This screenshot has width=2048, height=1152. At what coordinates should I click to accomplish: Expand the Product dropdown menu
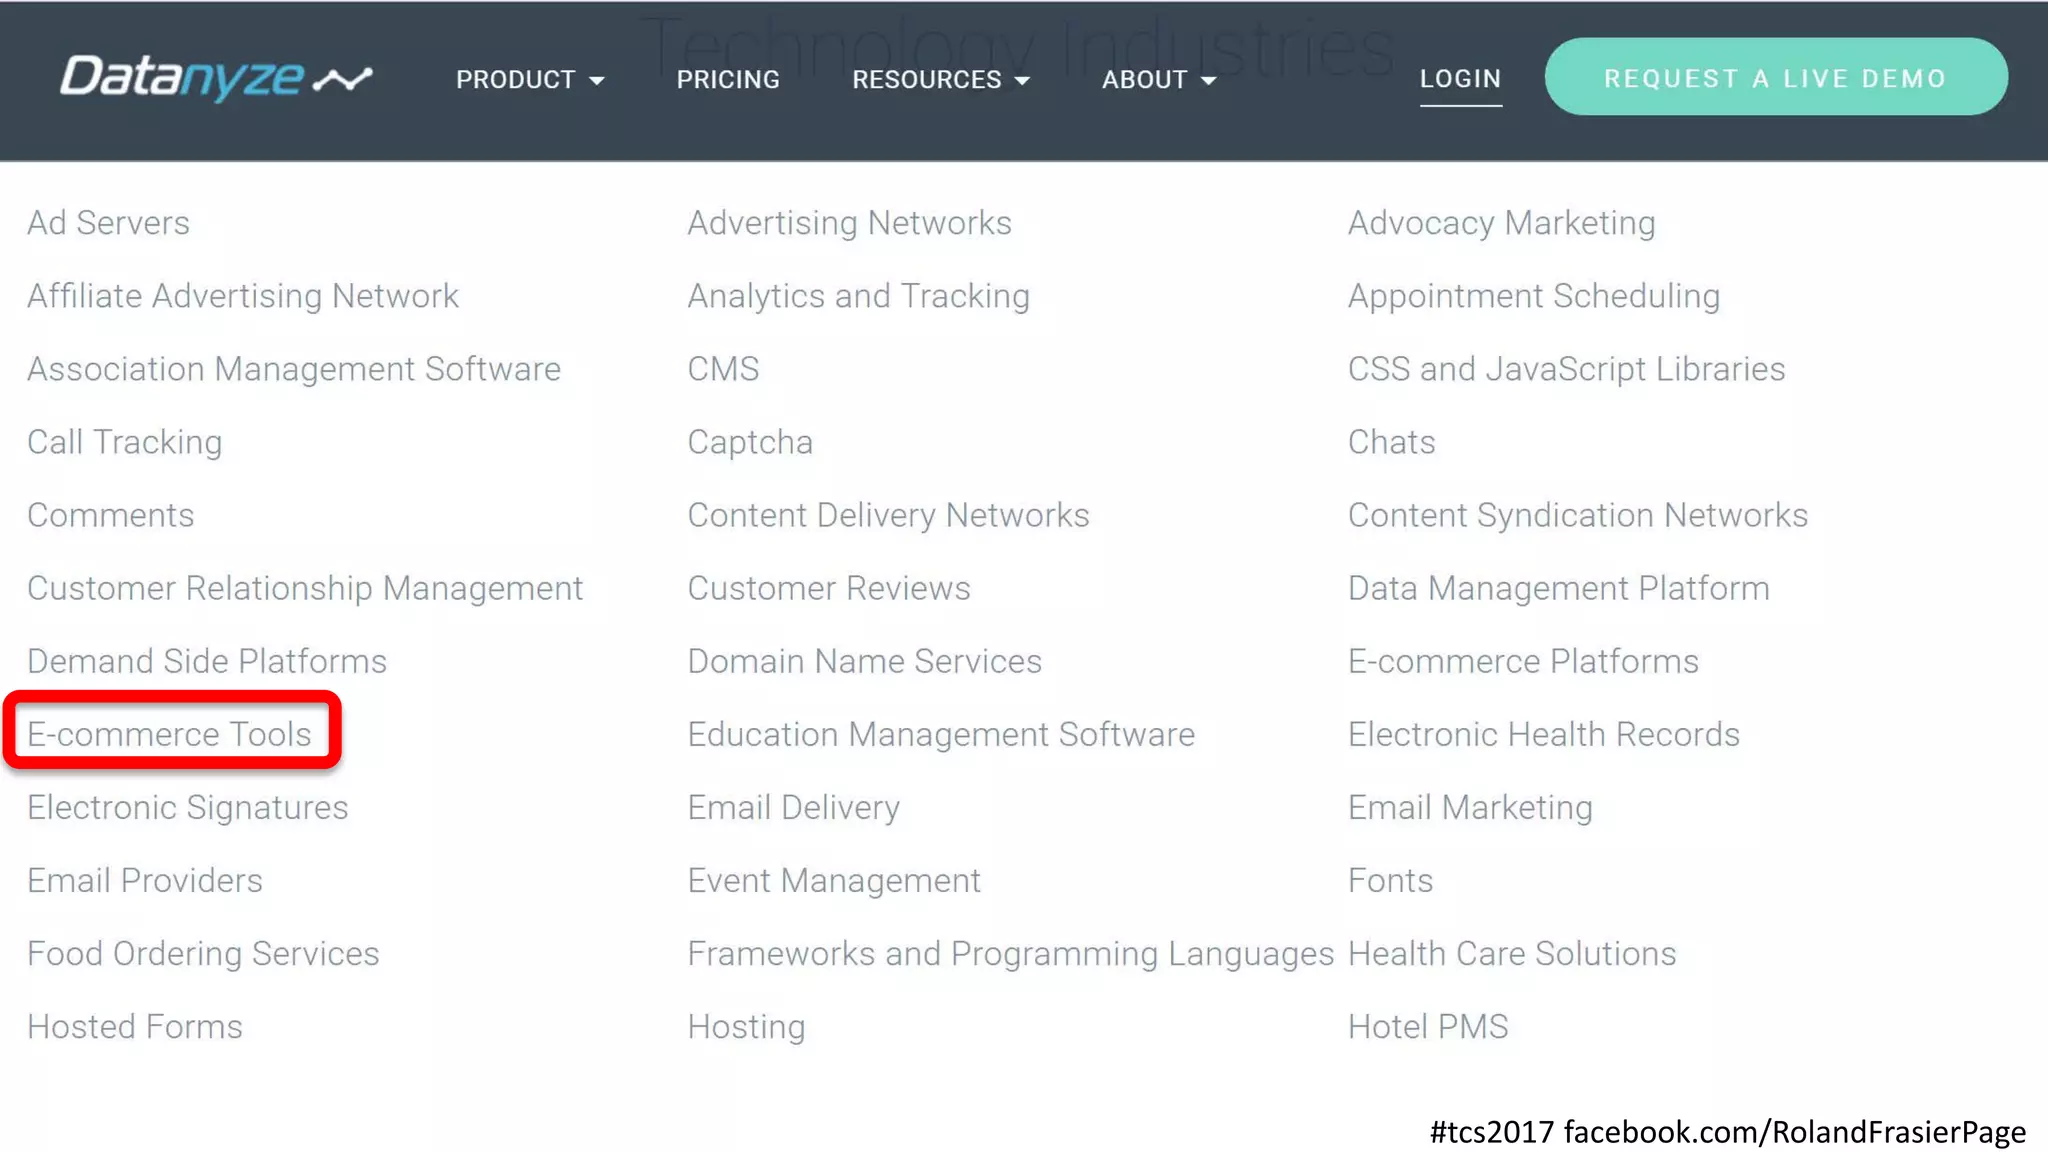pos(530,80)
